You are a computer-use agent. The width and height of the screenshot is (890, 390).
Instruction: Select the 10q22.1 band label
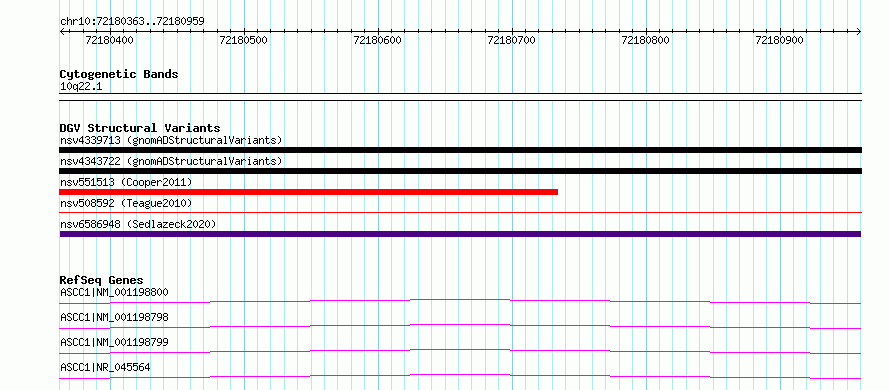coord(81,87)
